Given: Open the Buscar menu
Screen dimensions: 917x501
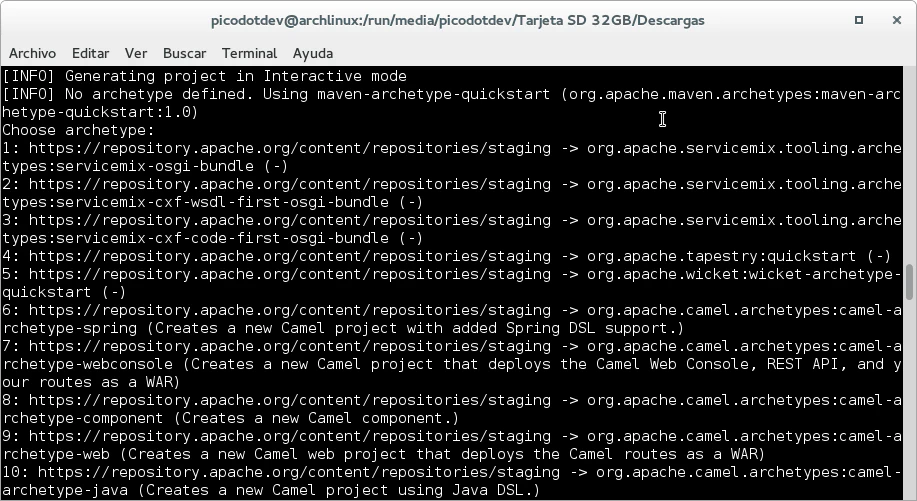Looking at the screenshot, I should click(x=184, y=53).
